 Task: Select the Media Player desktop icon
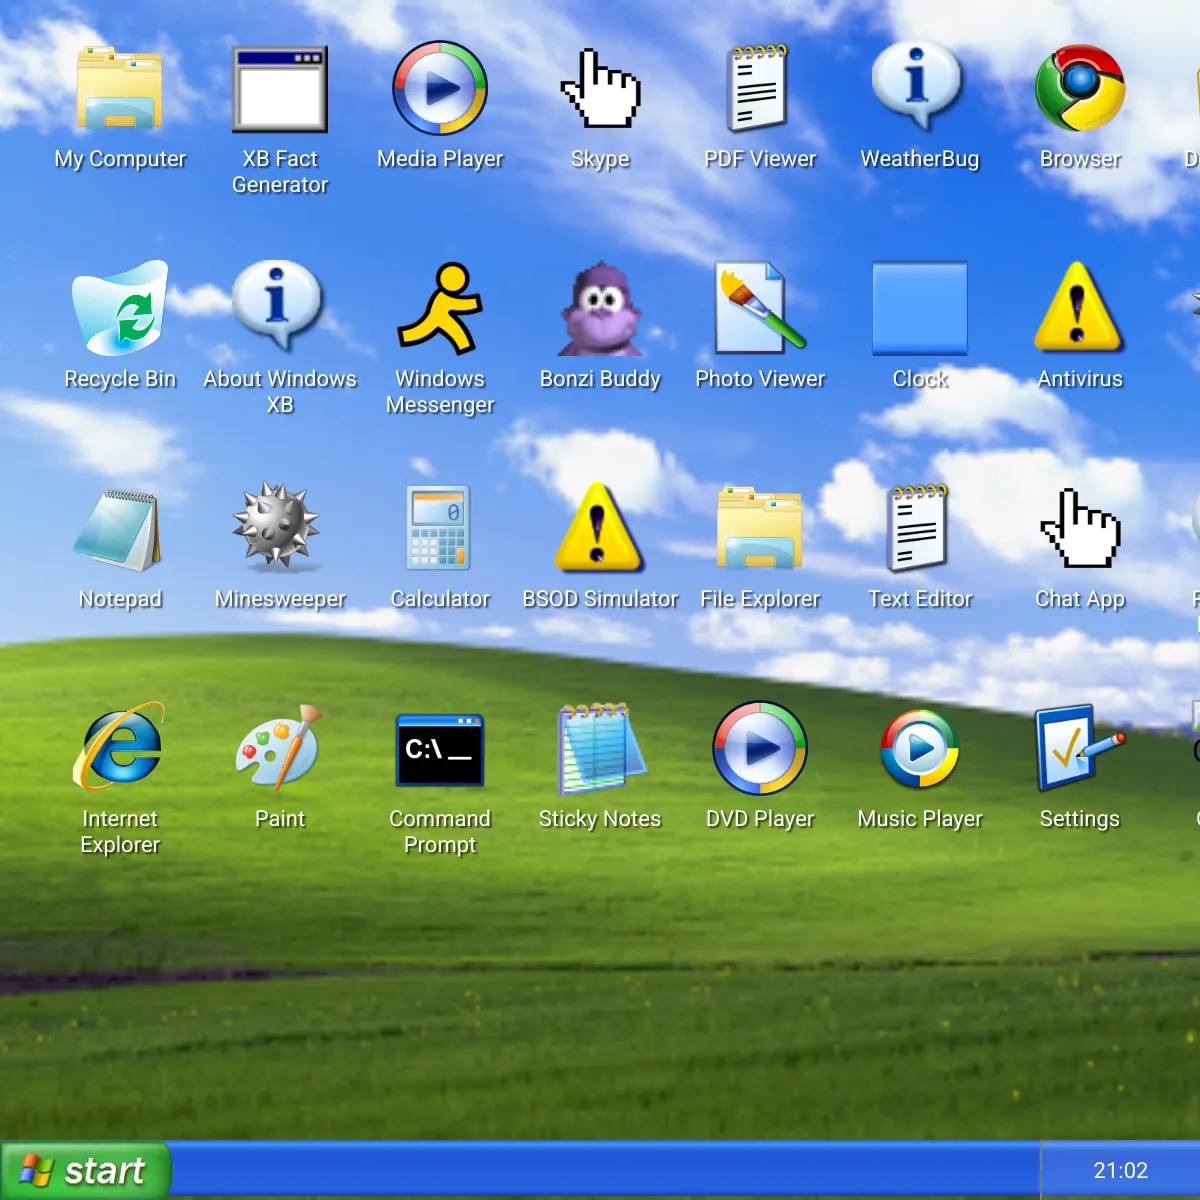pyautogui.click(x=440, y=88)
